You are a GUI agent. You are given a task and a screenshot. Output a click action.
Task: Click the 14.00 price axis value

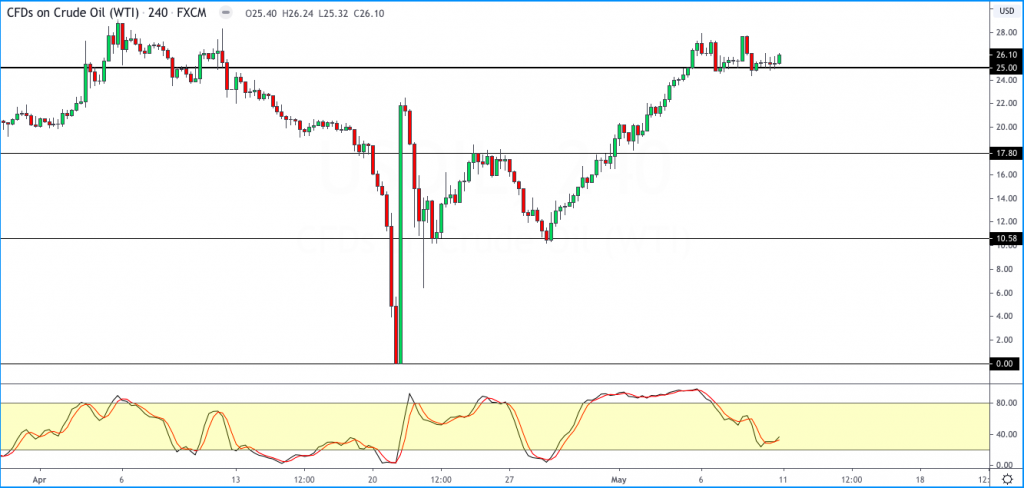click(1006, 199)
